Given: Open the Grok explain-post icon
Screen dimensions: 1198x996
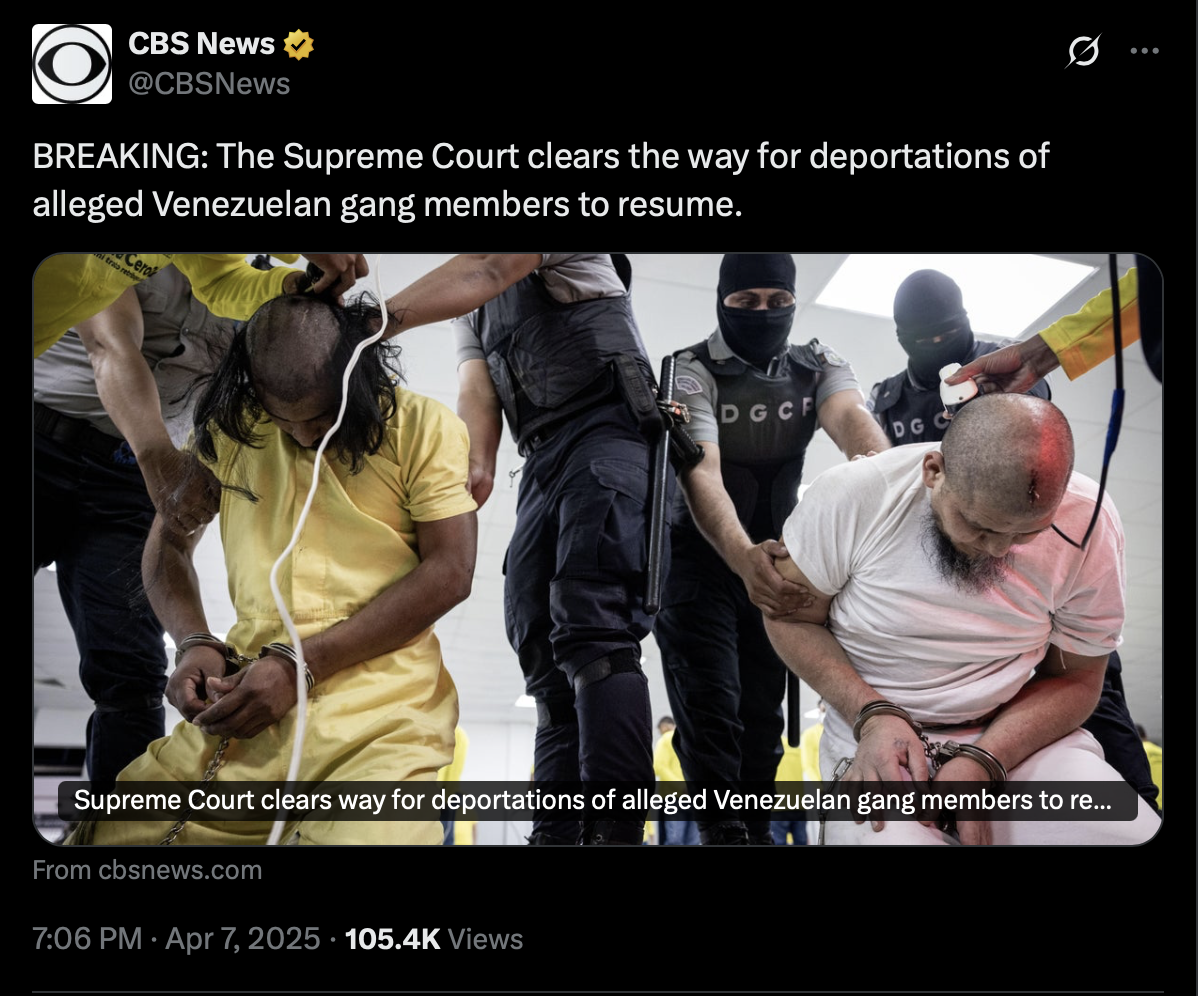Looking at the screenshot, I should [1083, 51].
